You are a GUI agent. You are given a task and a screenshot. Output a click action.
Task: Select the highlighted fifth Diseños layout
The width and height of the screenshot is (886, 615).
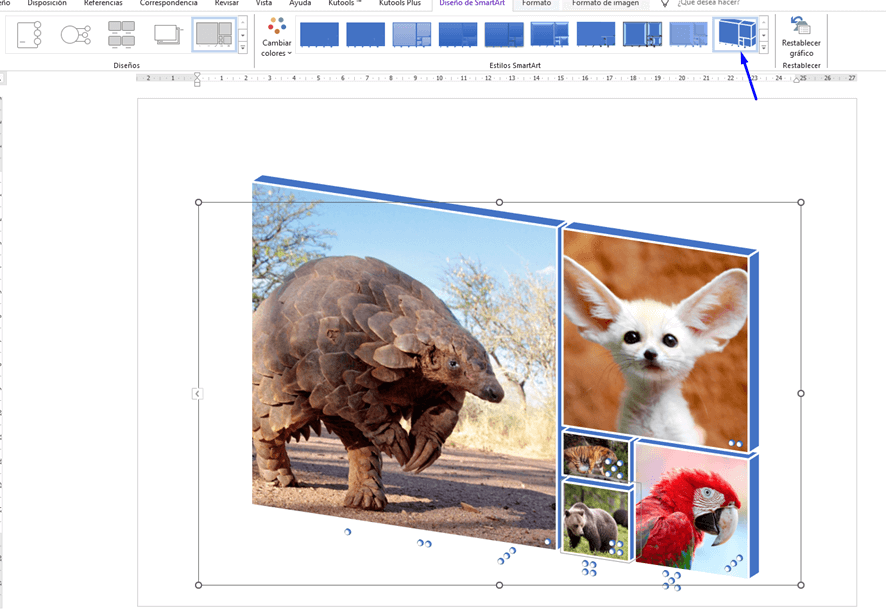tap(214, 34)
